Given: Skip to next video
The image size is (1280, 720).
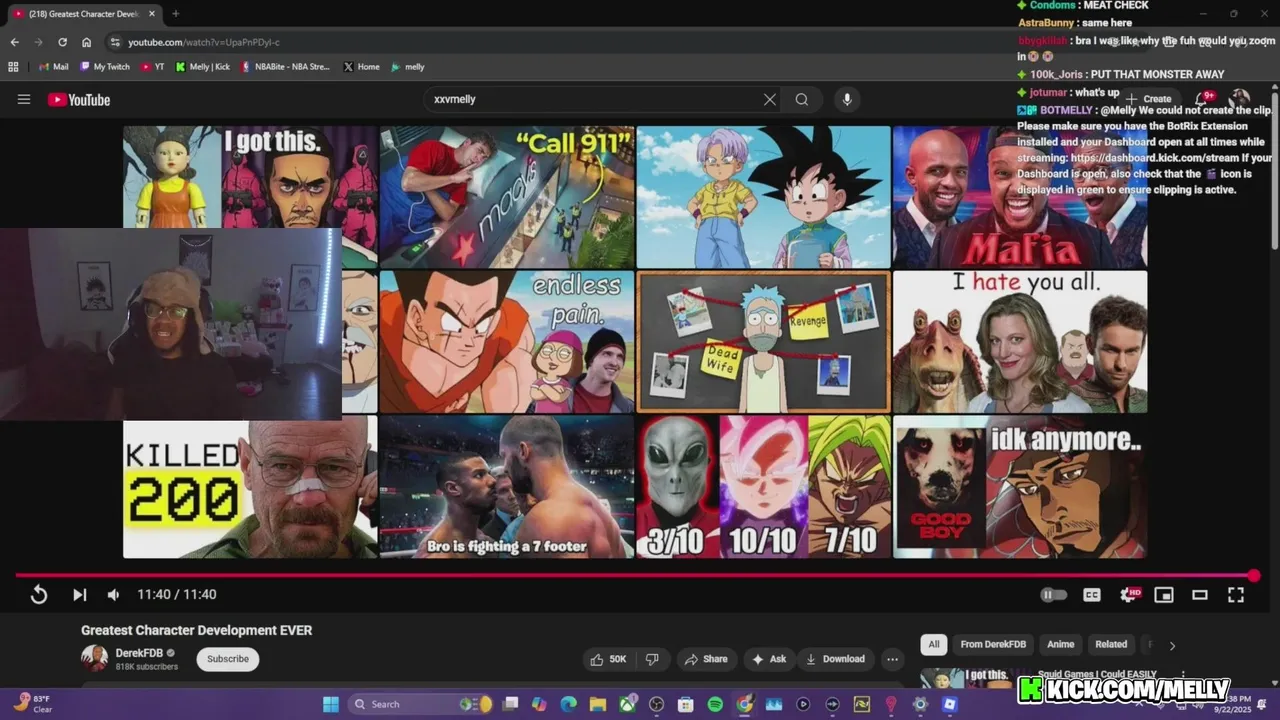Looking at the screenshot, I should (x=79, y=594).
